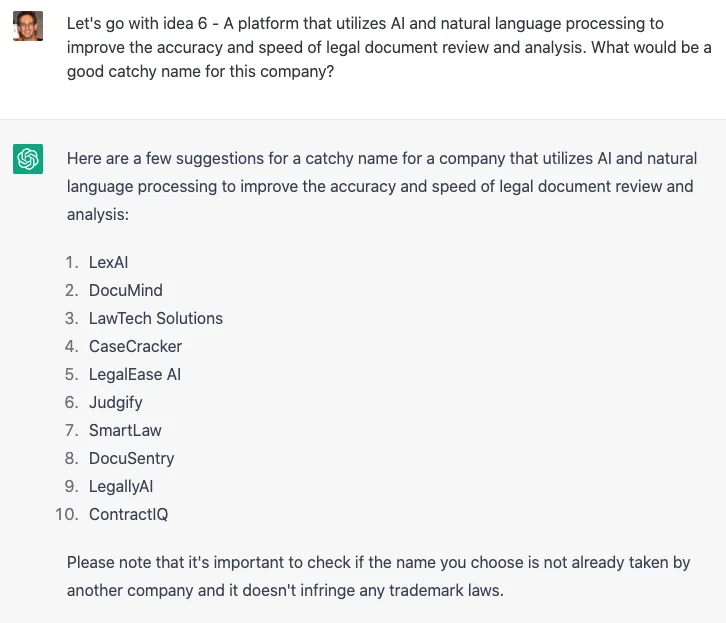Click "Here are a few suggestions" intro text
This screenshot has height=623, width=726.
click(x=160, y=158)
